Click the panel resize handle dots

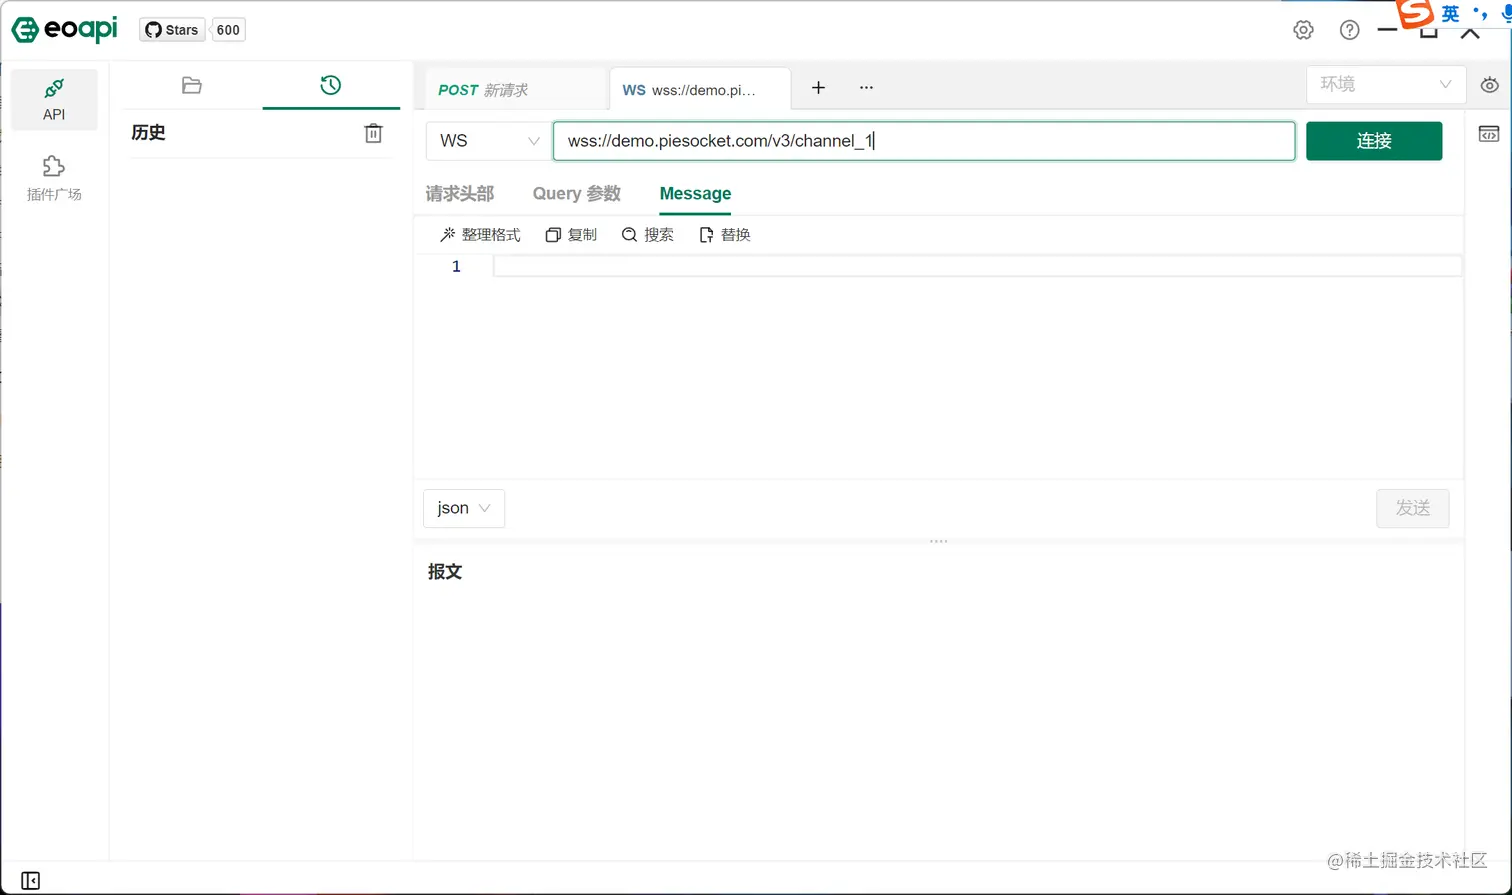938,541
